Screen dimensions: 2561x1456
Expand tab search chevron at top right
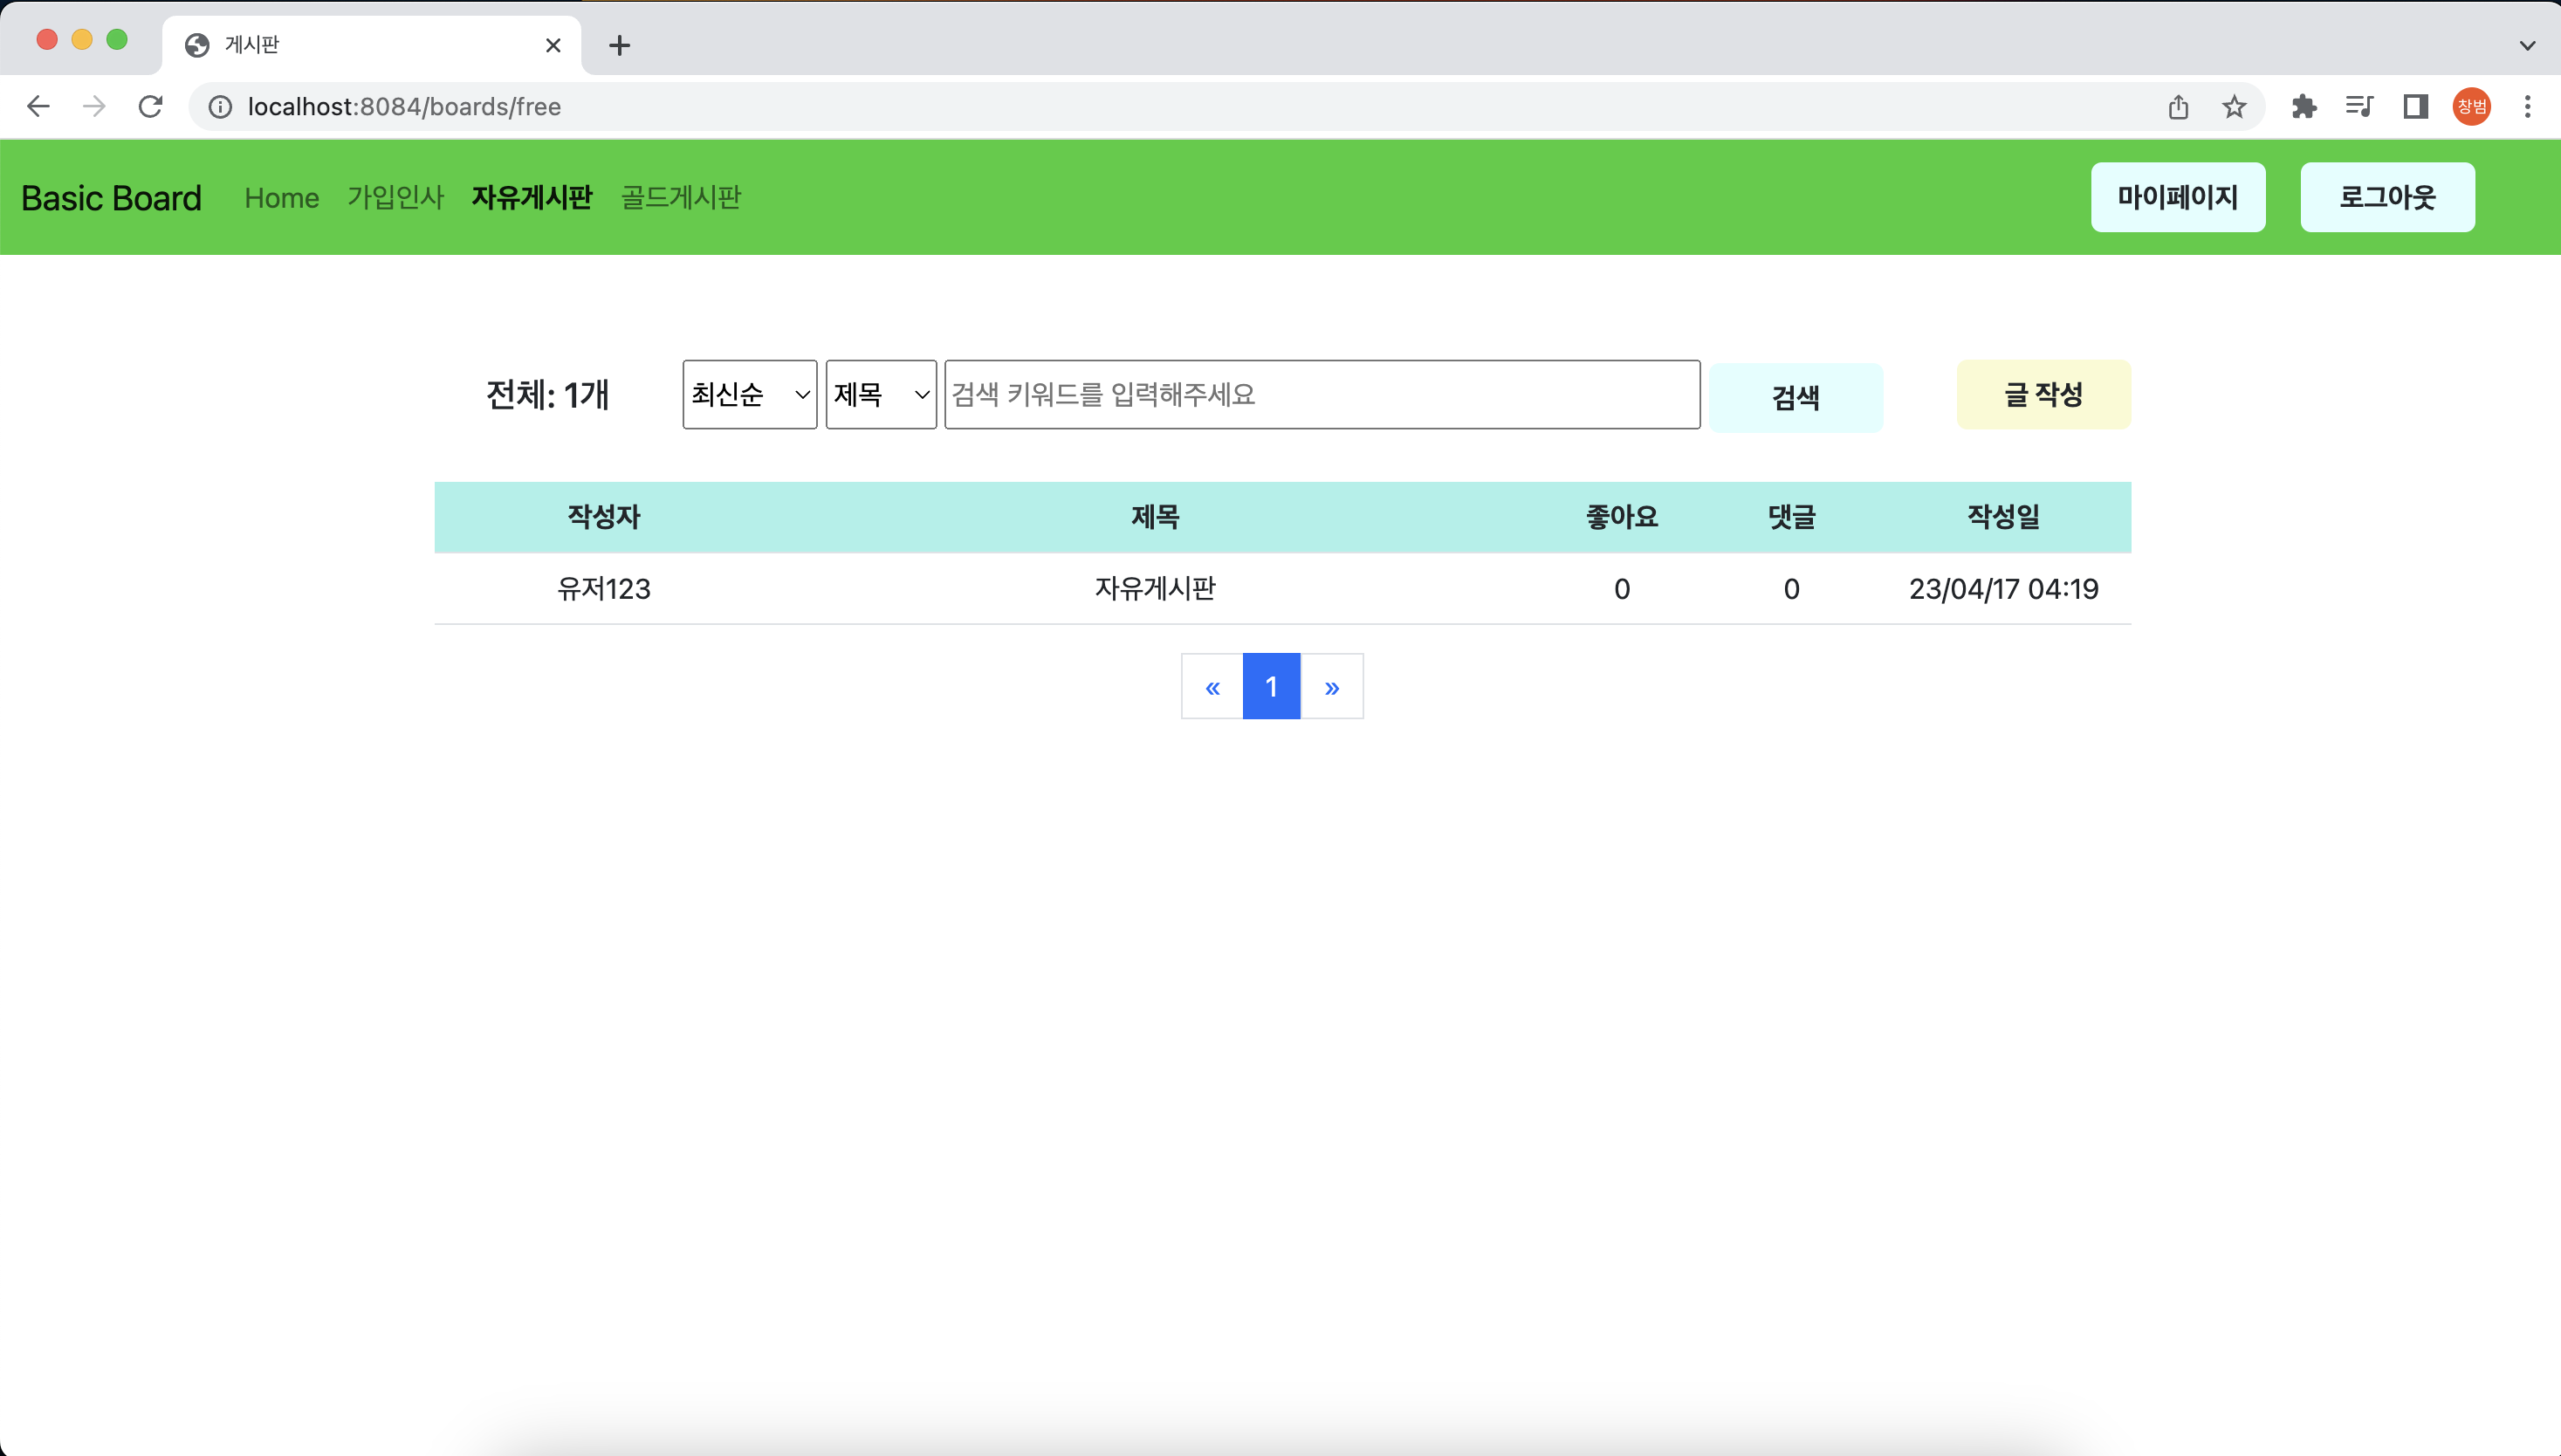pos(2527,45)
